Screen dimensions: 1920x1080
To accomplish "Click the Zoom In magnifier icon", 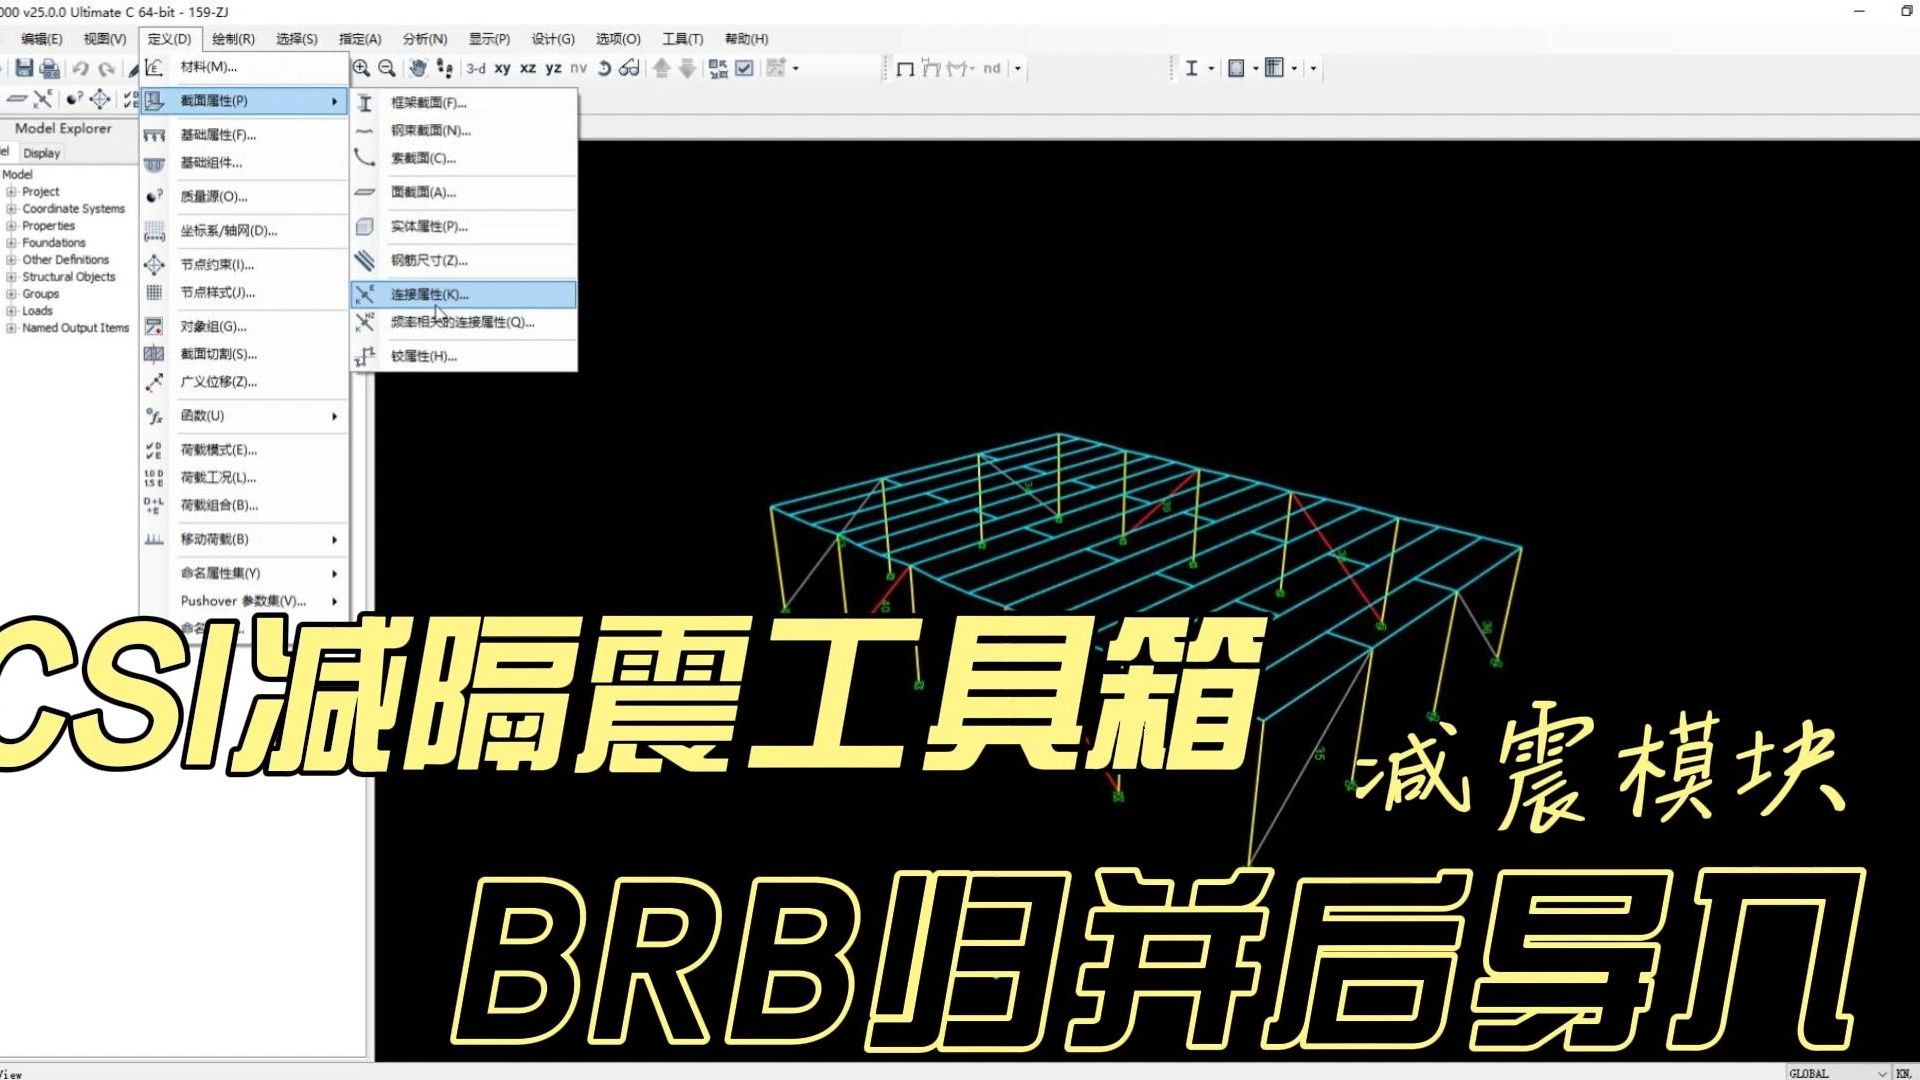I will tap(361, 68).
